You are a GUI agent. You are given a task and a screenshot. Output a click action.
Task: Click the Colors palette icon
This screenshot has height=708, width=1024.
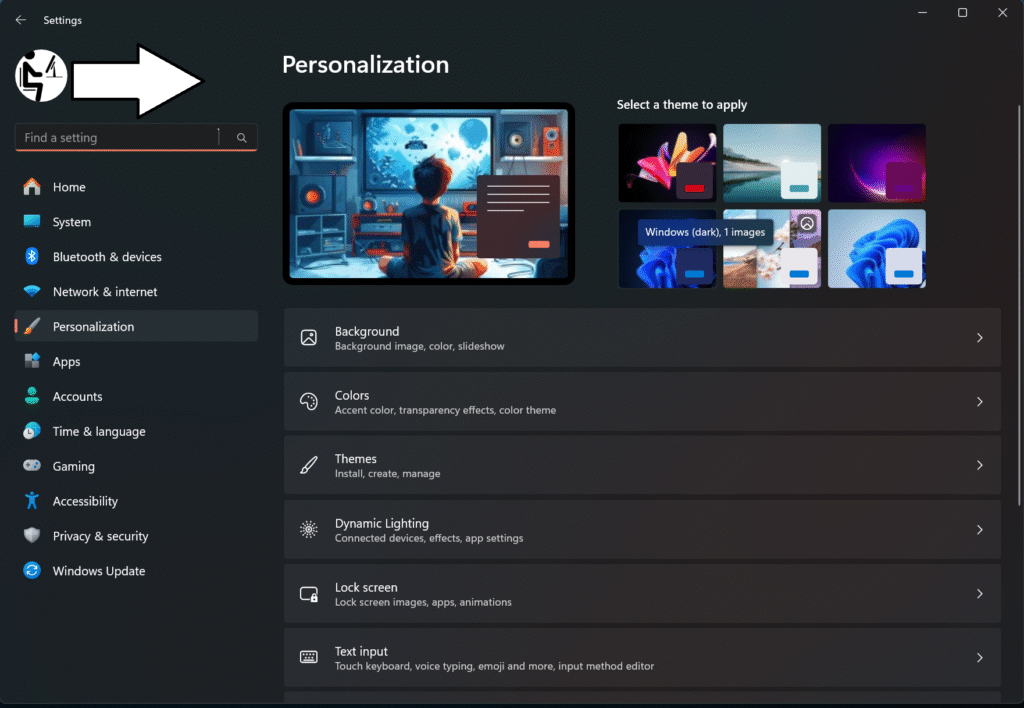(x=308, y=402)
